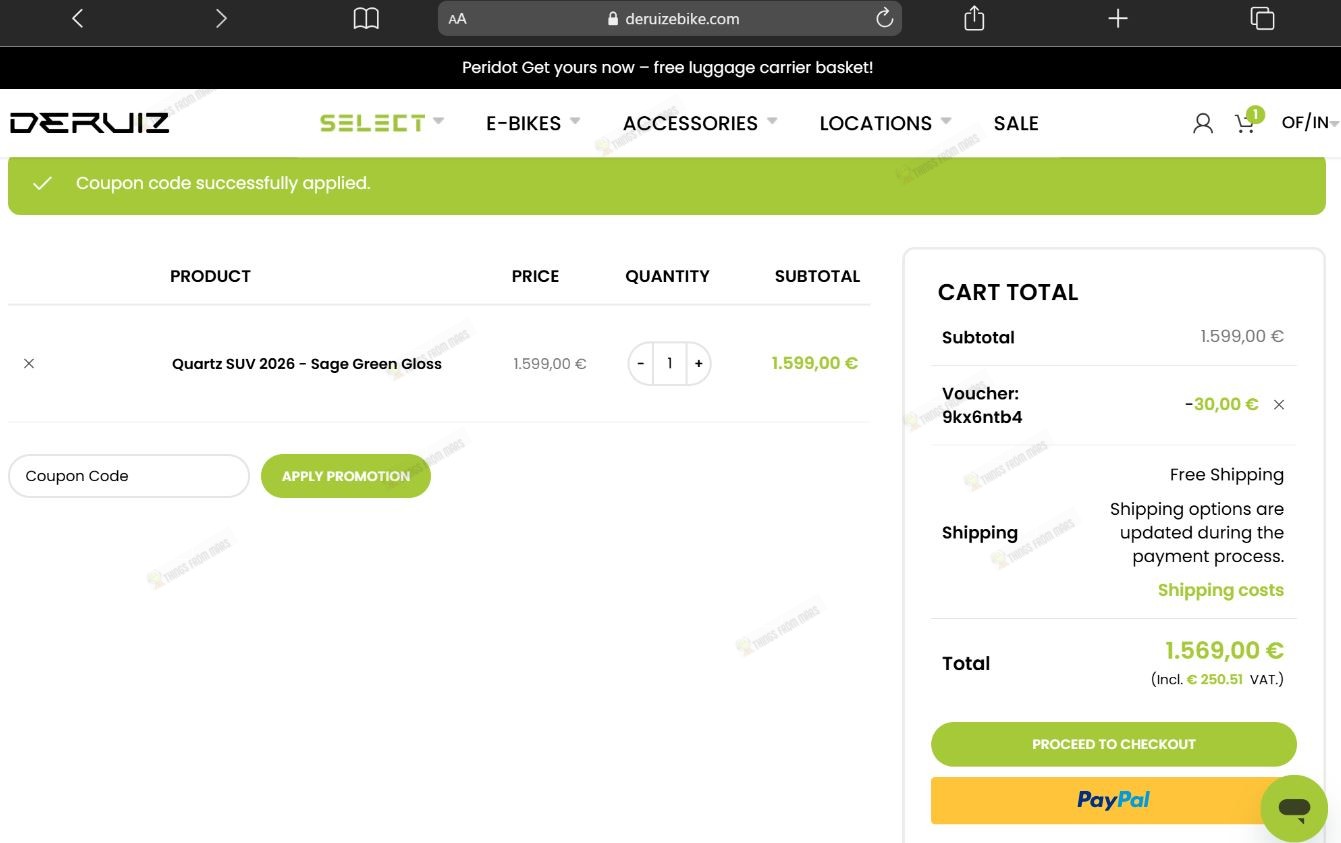Open the Safari share sheet icon
Image resolution: width=1341 pixels, height=843 pixels.
pyautogui.click(x=974, y=18)
